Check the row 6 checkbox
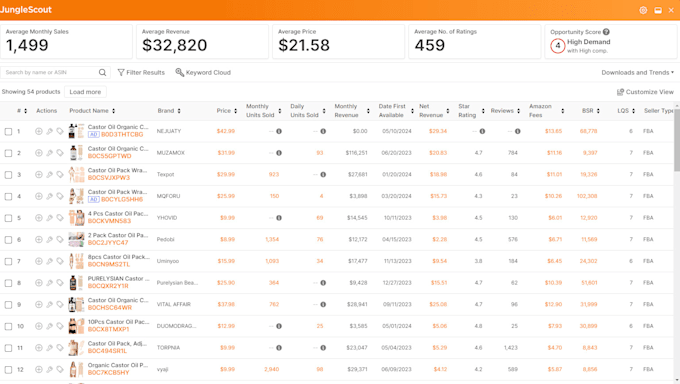The image size is (680, 384). (8, 240)
